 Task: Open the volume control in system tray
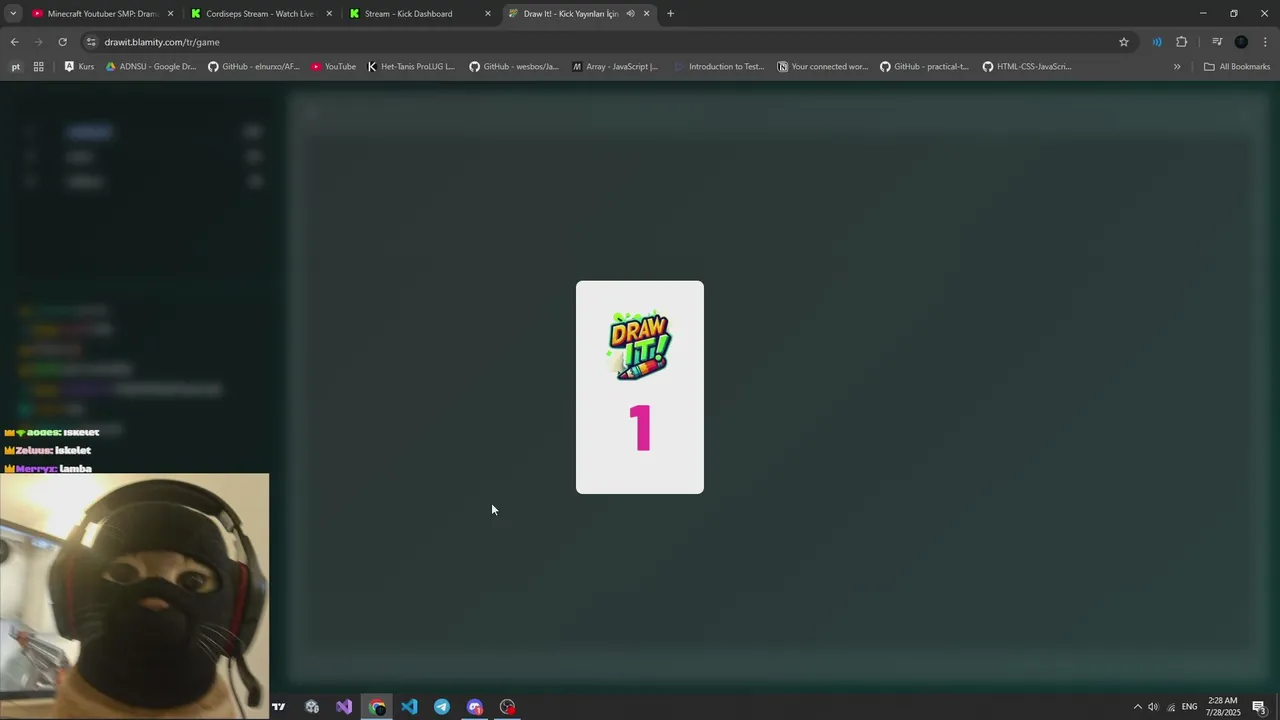[x=1153, y=707]
